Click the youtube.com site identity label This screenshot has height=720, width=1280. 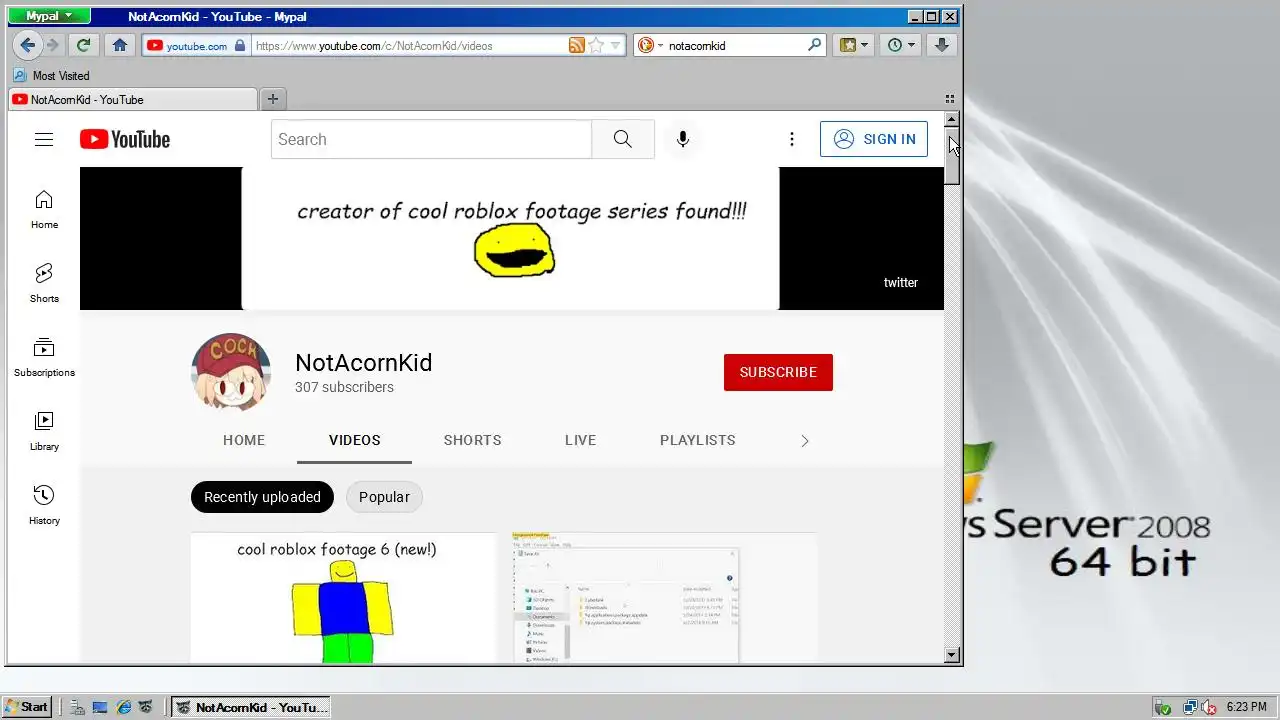[x=196, y=45]
